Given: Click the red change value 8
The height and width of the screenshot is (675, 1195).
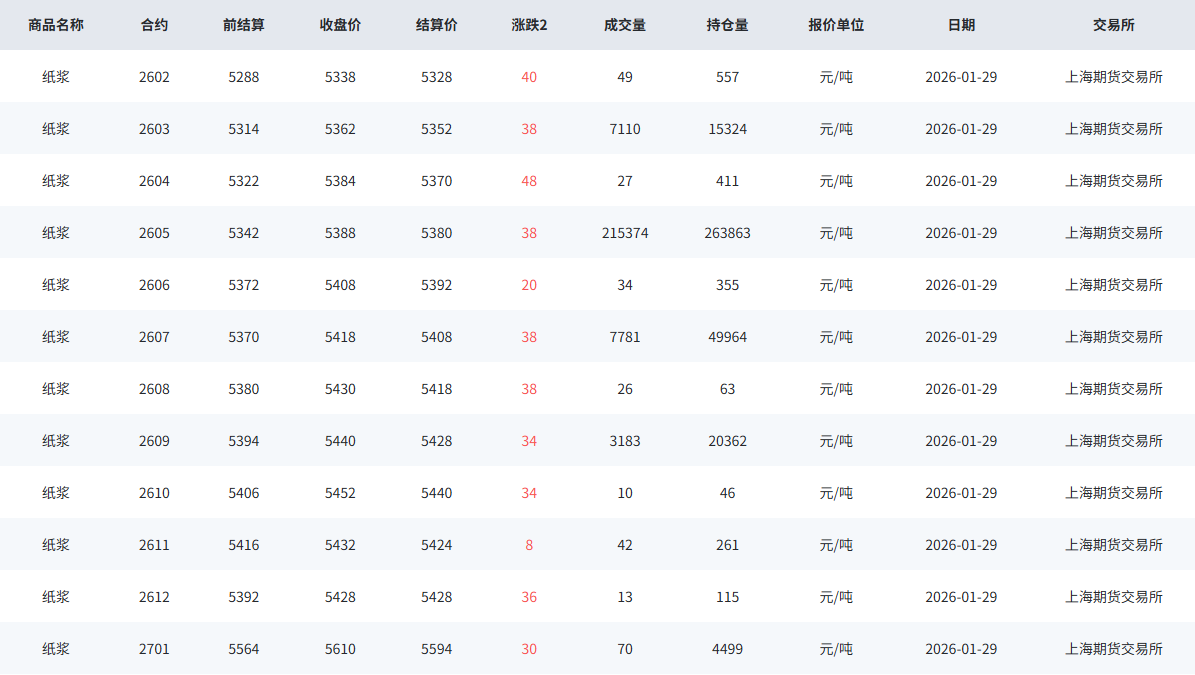Looking at the screenshot, I should (x=529, y=545).
